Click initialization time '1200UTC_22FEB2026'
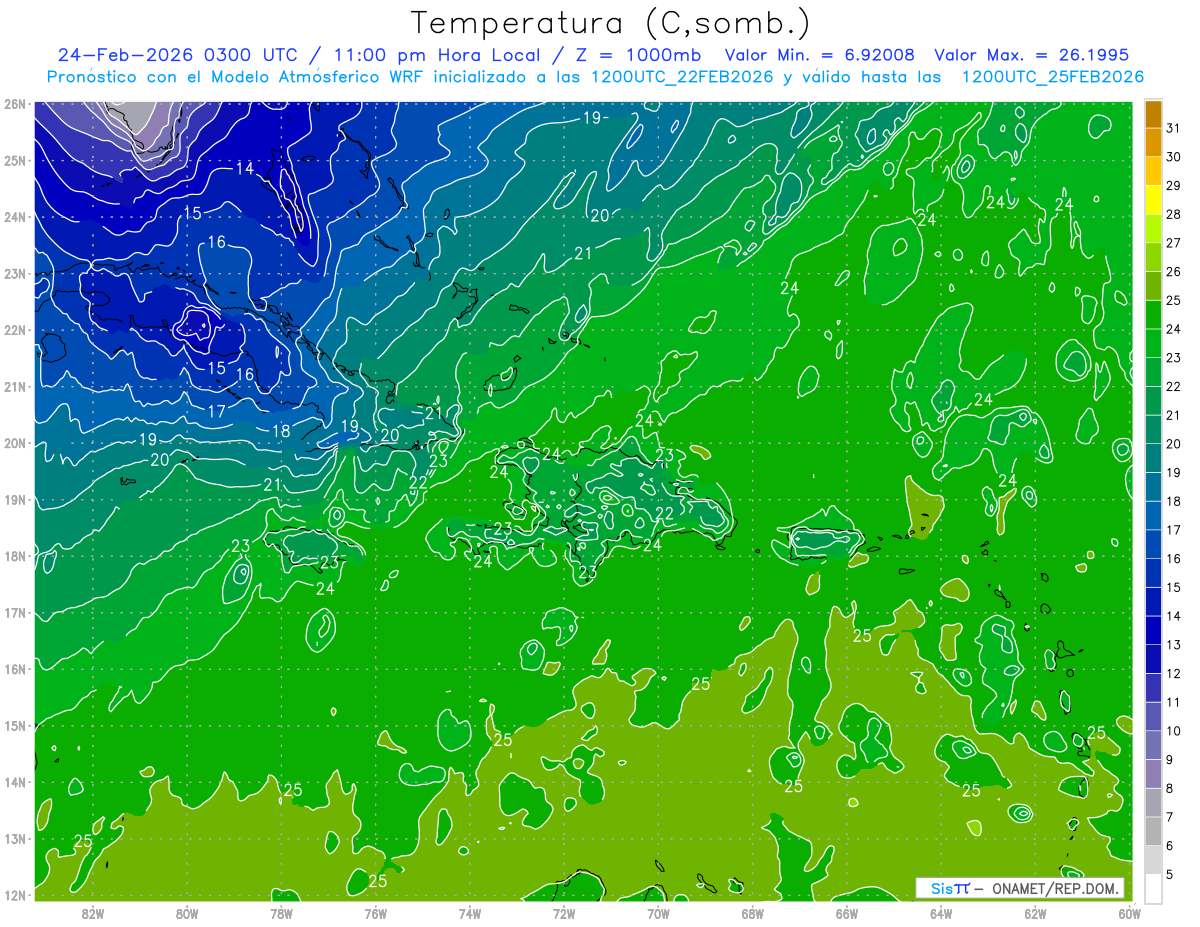Screen dimensions: 1200x927 tap(682, 77)
